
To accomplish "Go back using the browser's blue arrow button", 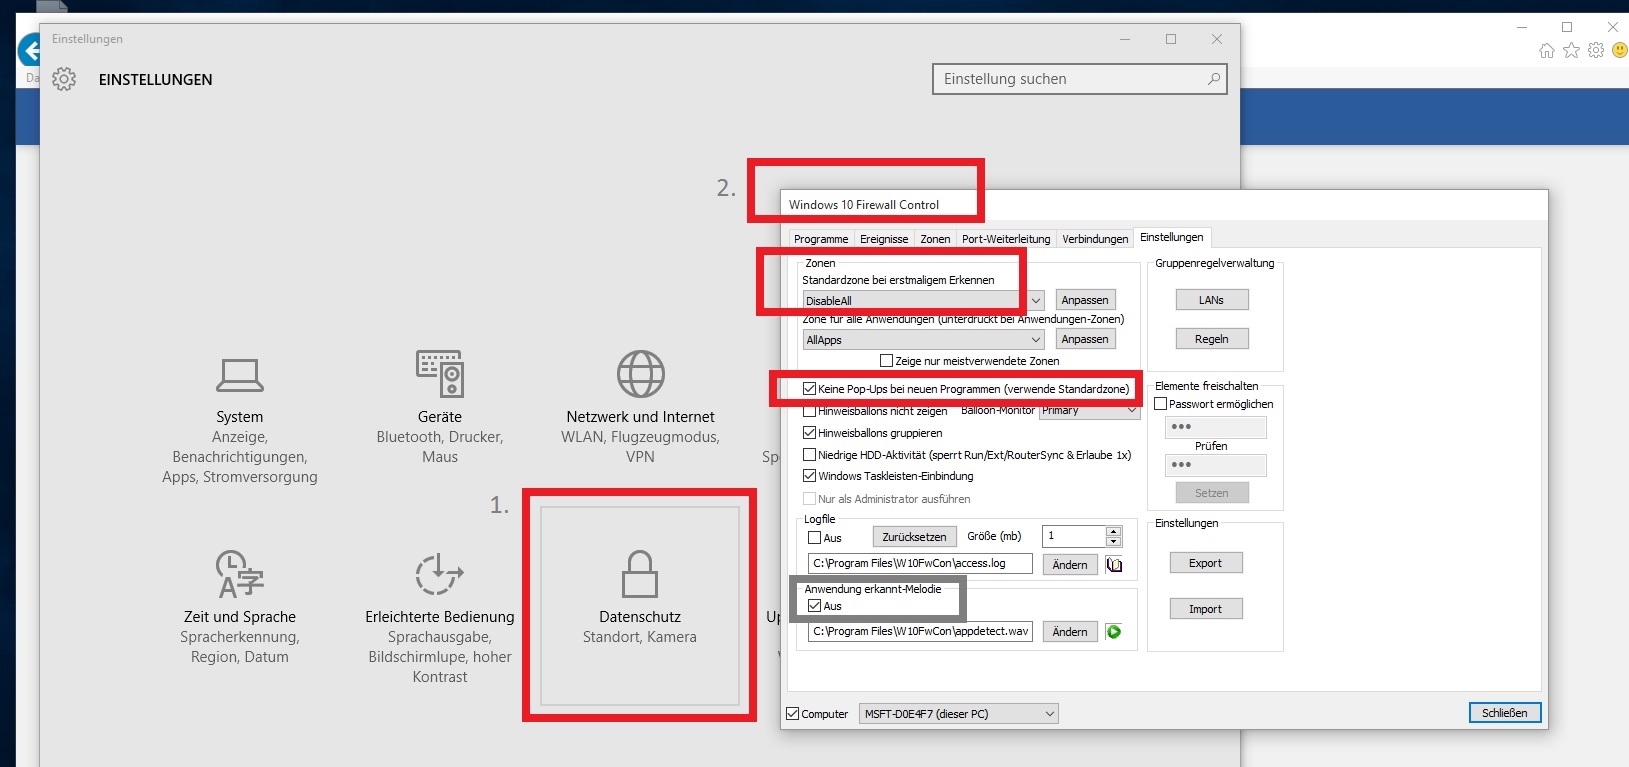I will point(29,50).
